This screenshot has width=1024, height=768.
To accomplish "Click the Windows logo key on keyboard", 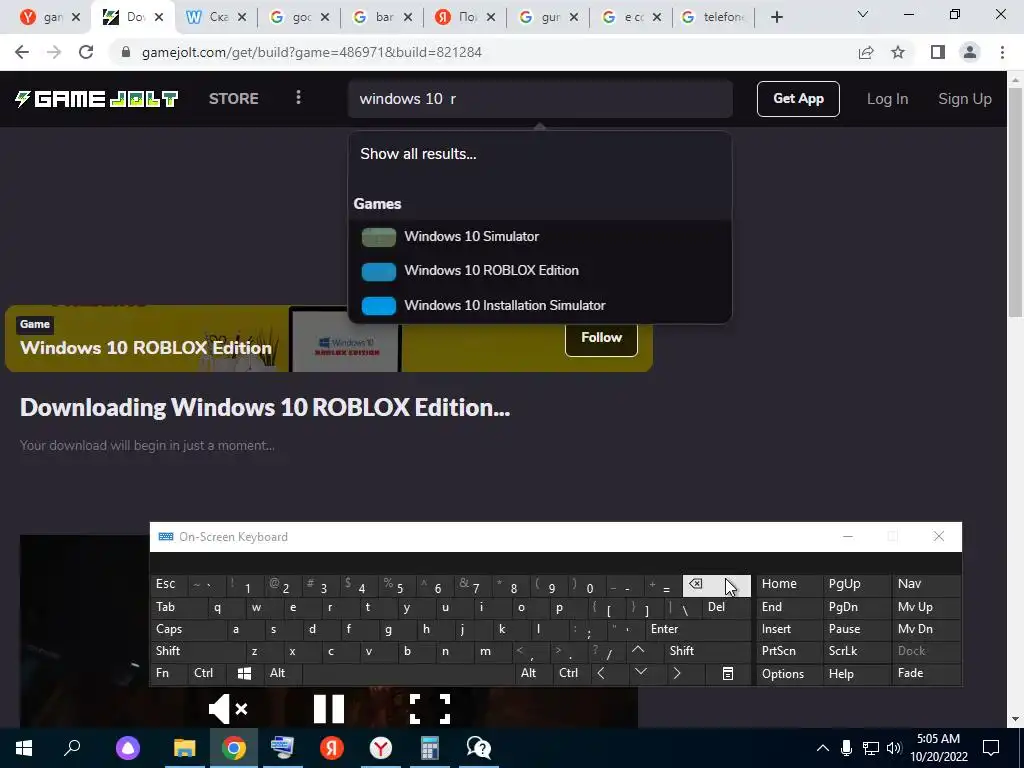I will coord(244,673).
